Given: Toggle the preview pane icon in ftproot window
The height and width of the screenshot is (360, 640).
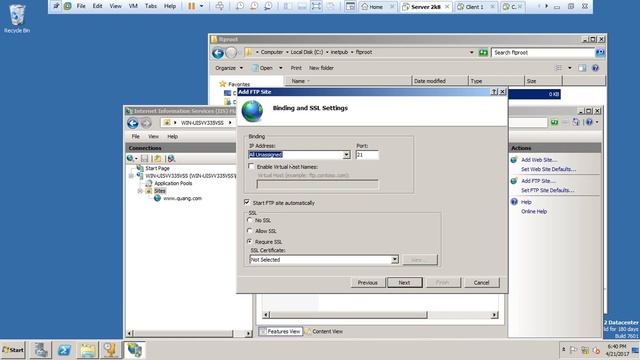Looking at the screenshot, I should click(x=582, y=68).
